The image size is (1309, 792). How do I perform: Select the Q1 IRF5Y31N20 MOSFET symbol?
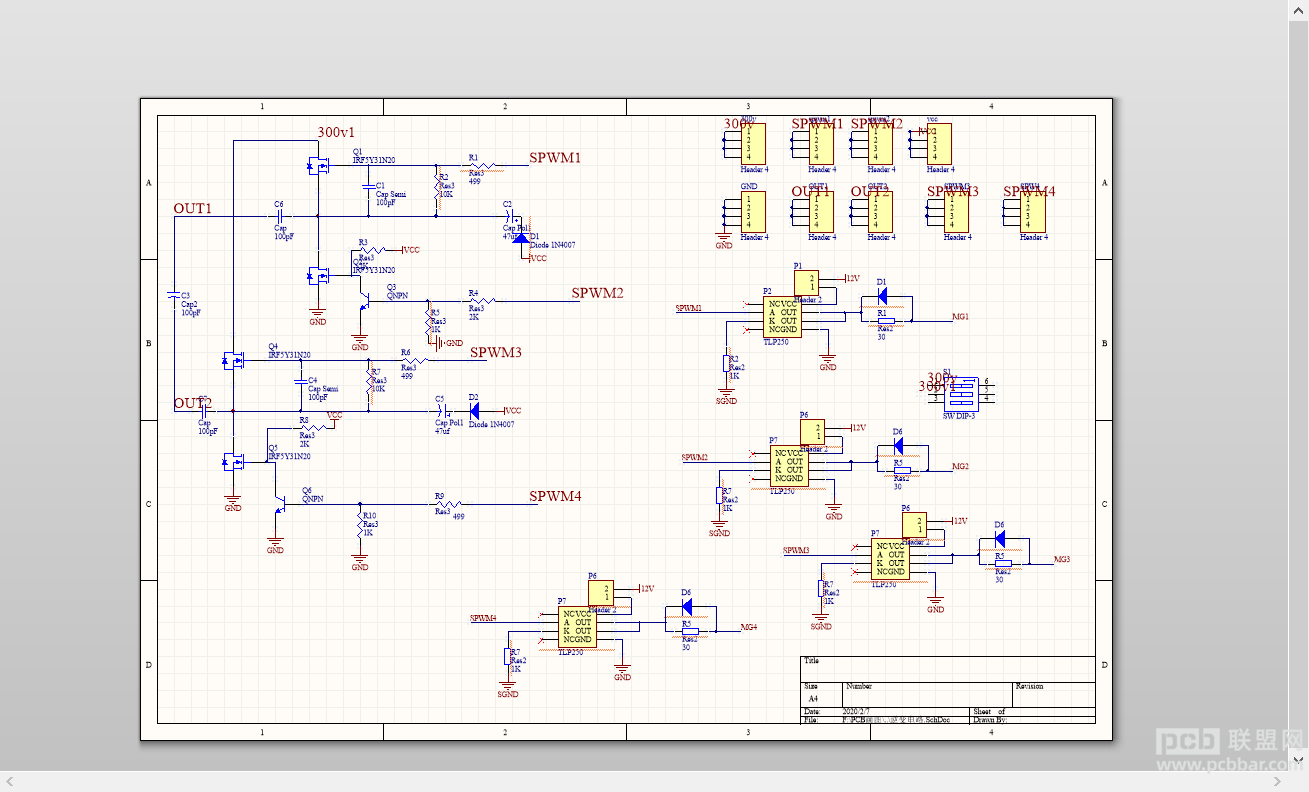[320, 165]
